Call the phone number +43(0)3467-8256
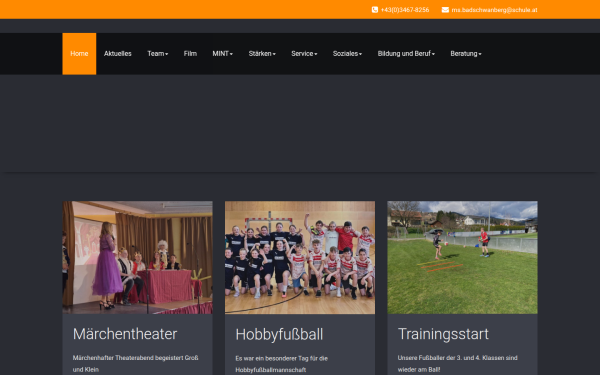The width and height of the screenshot is (600, 375). (x=405, y=10)
